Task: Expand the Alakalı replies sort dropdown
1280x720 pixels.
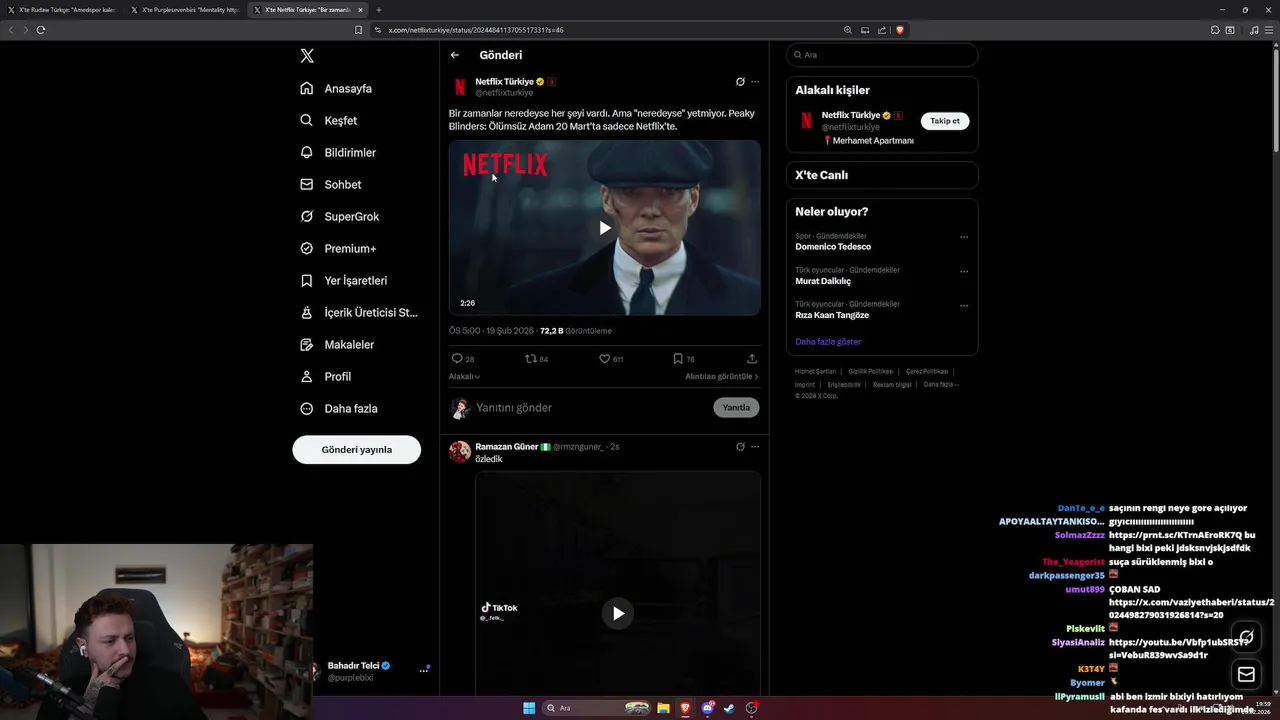Action: pyautogui.click(x=464, y=377)
